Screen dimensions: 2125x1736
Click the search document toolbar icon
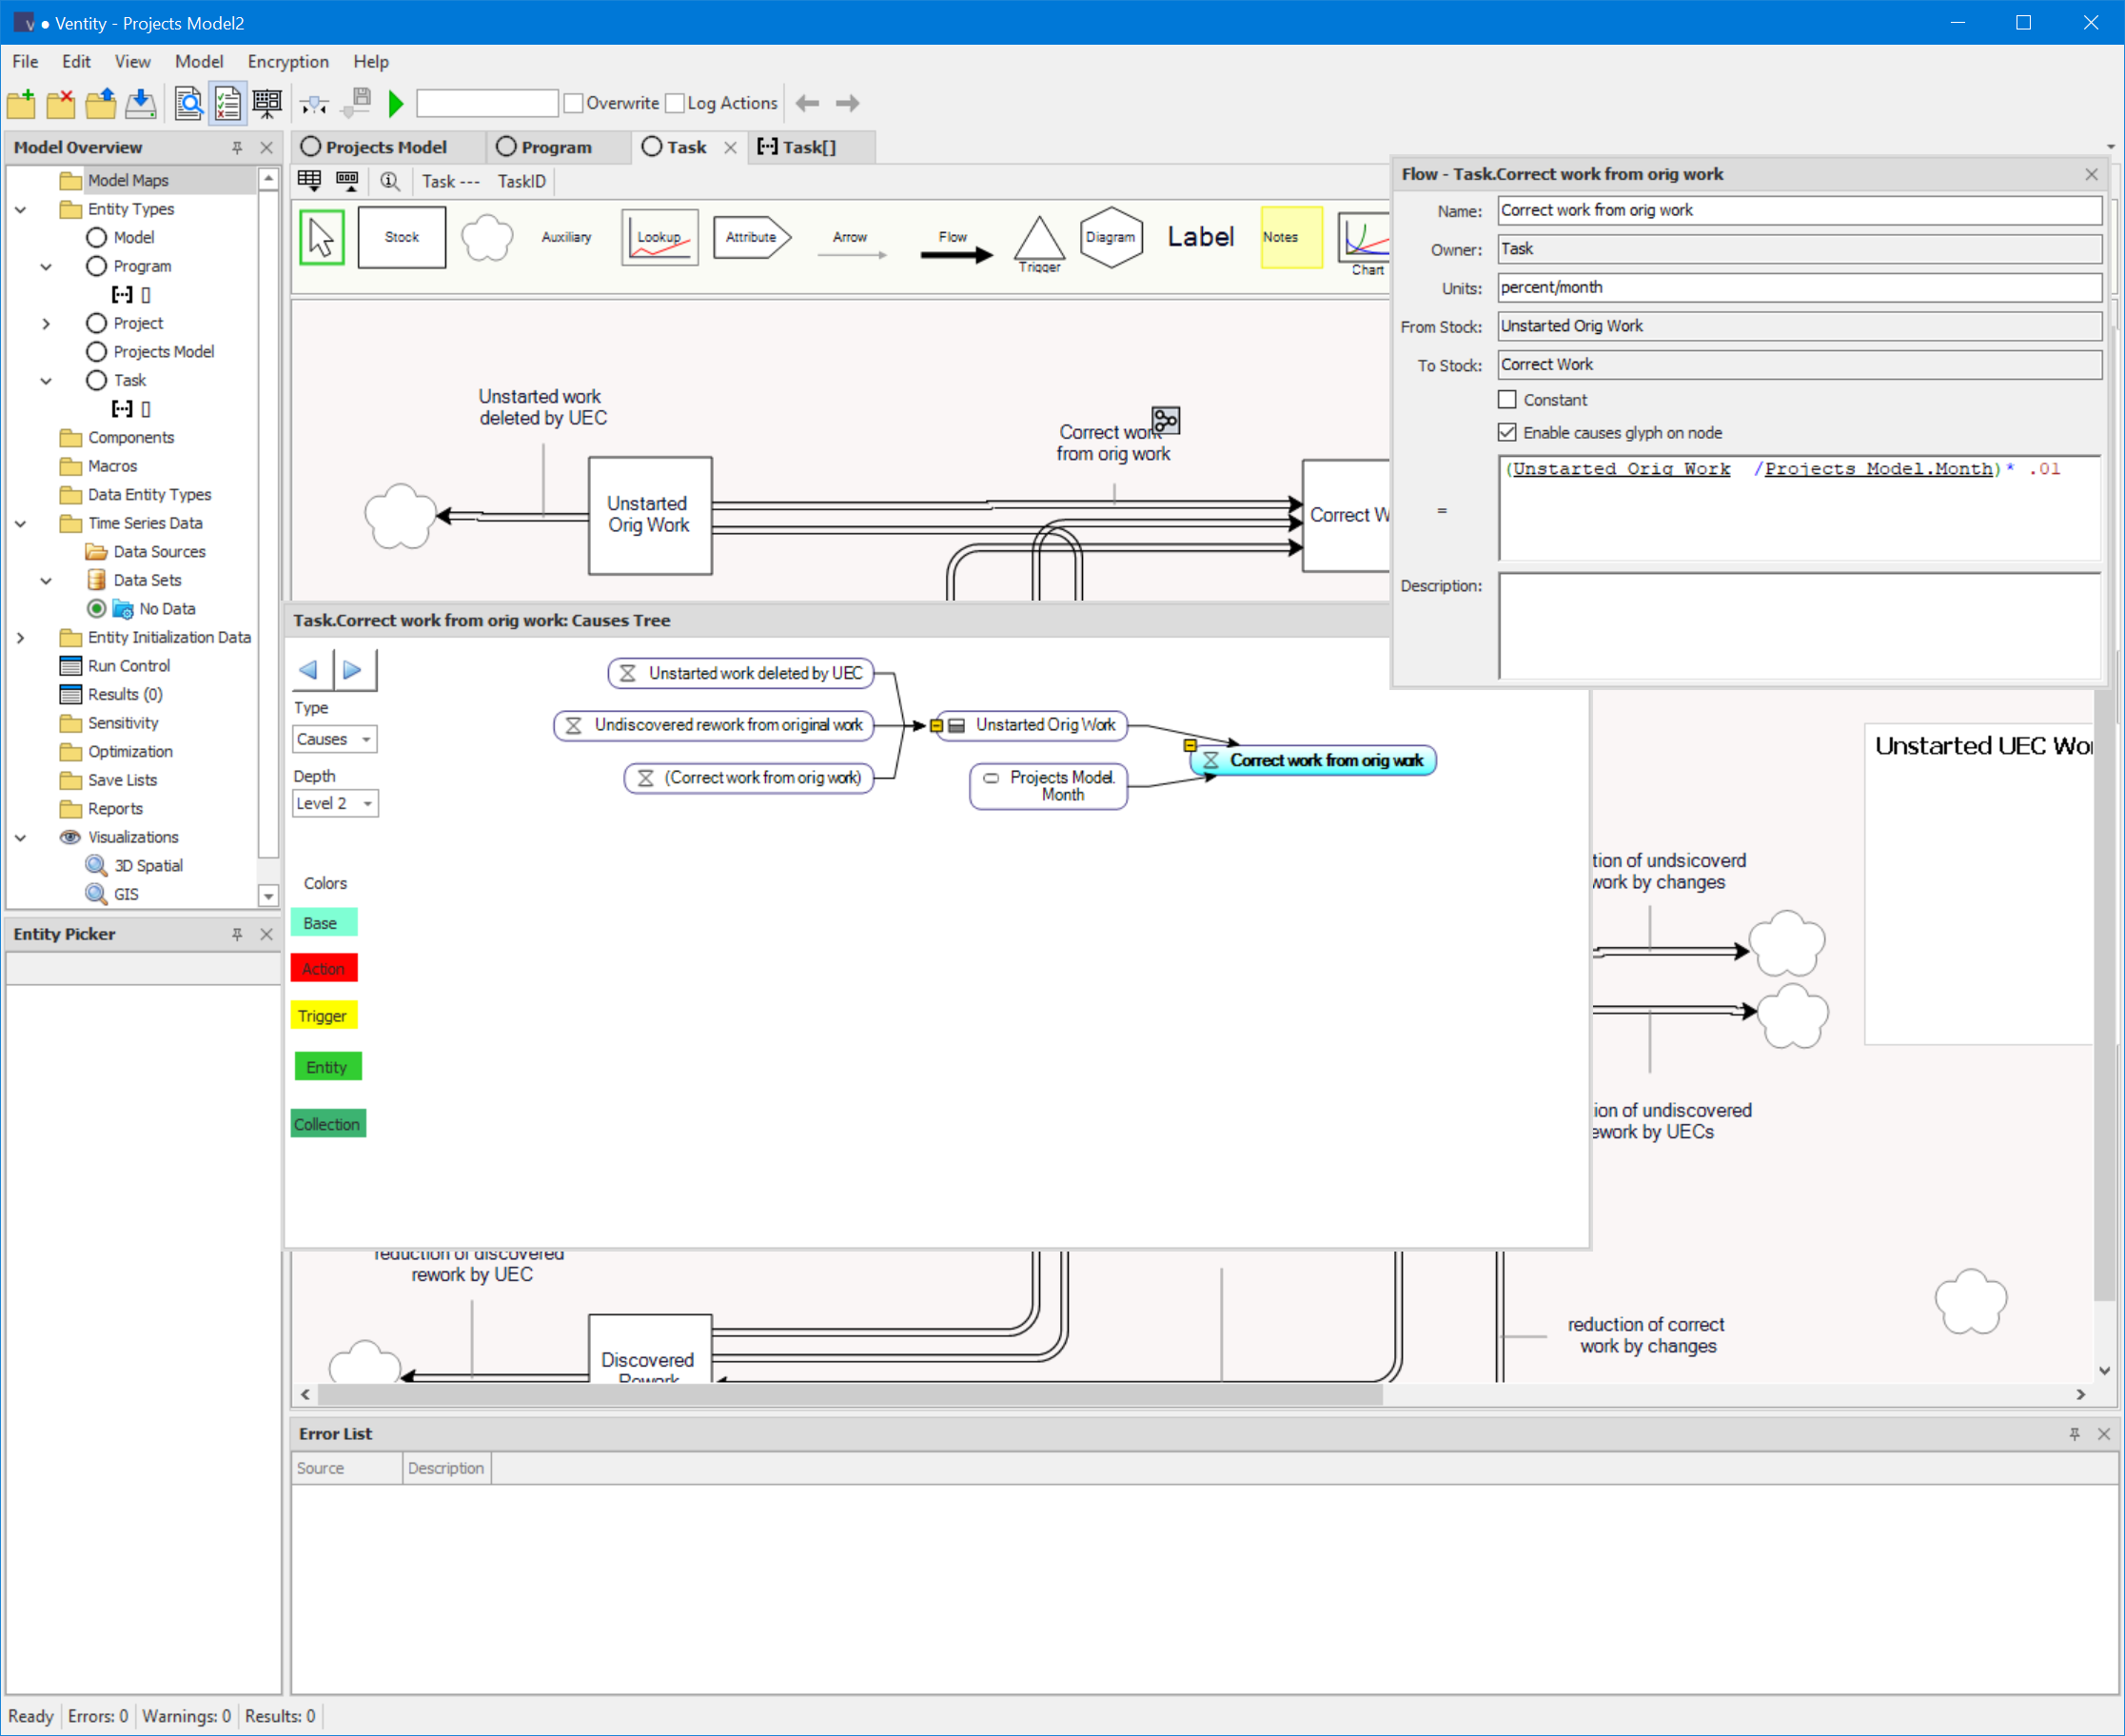coord(188,103)
